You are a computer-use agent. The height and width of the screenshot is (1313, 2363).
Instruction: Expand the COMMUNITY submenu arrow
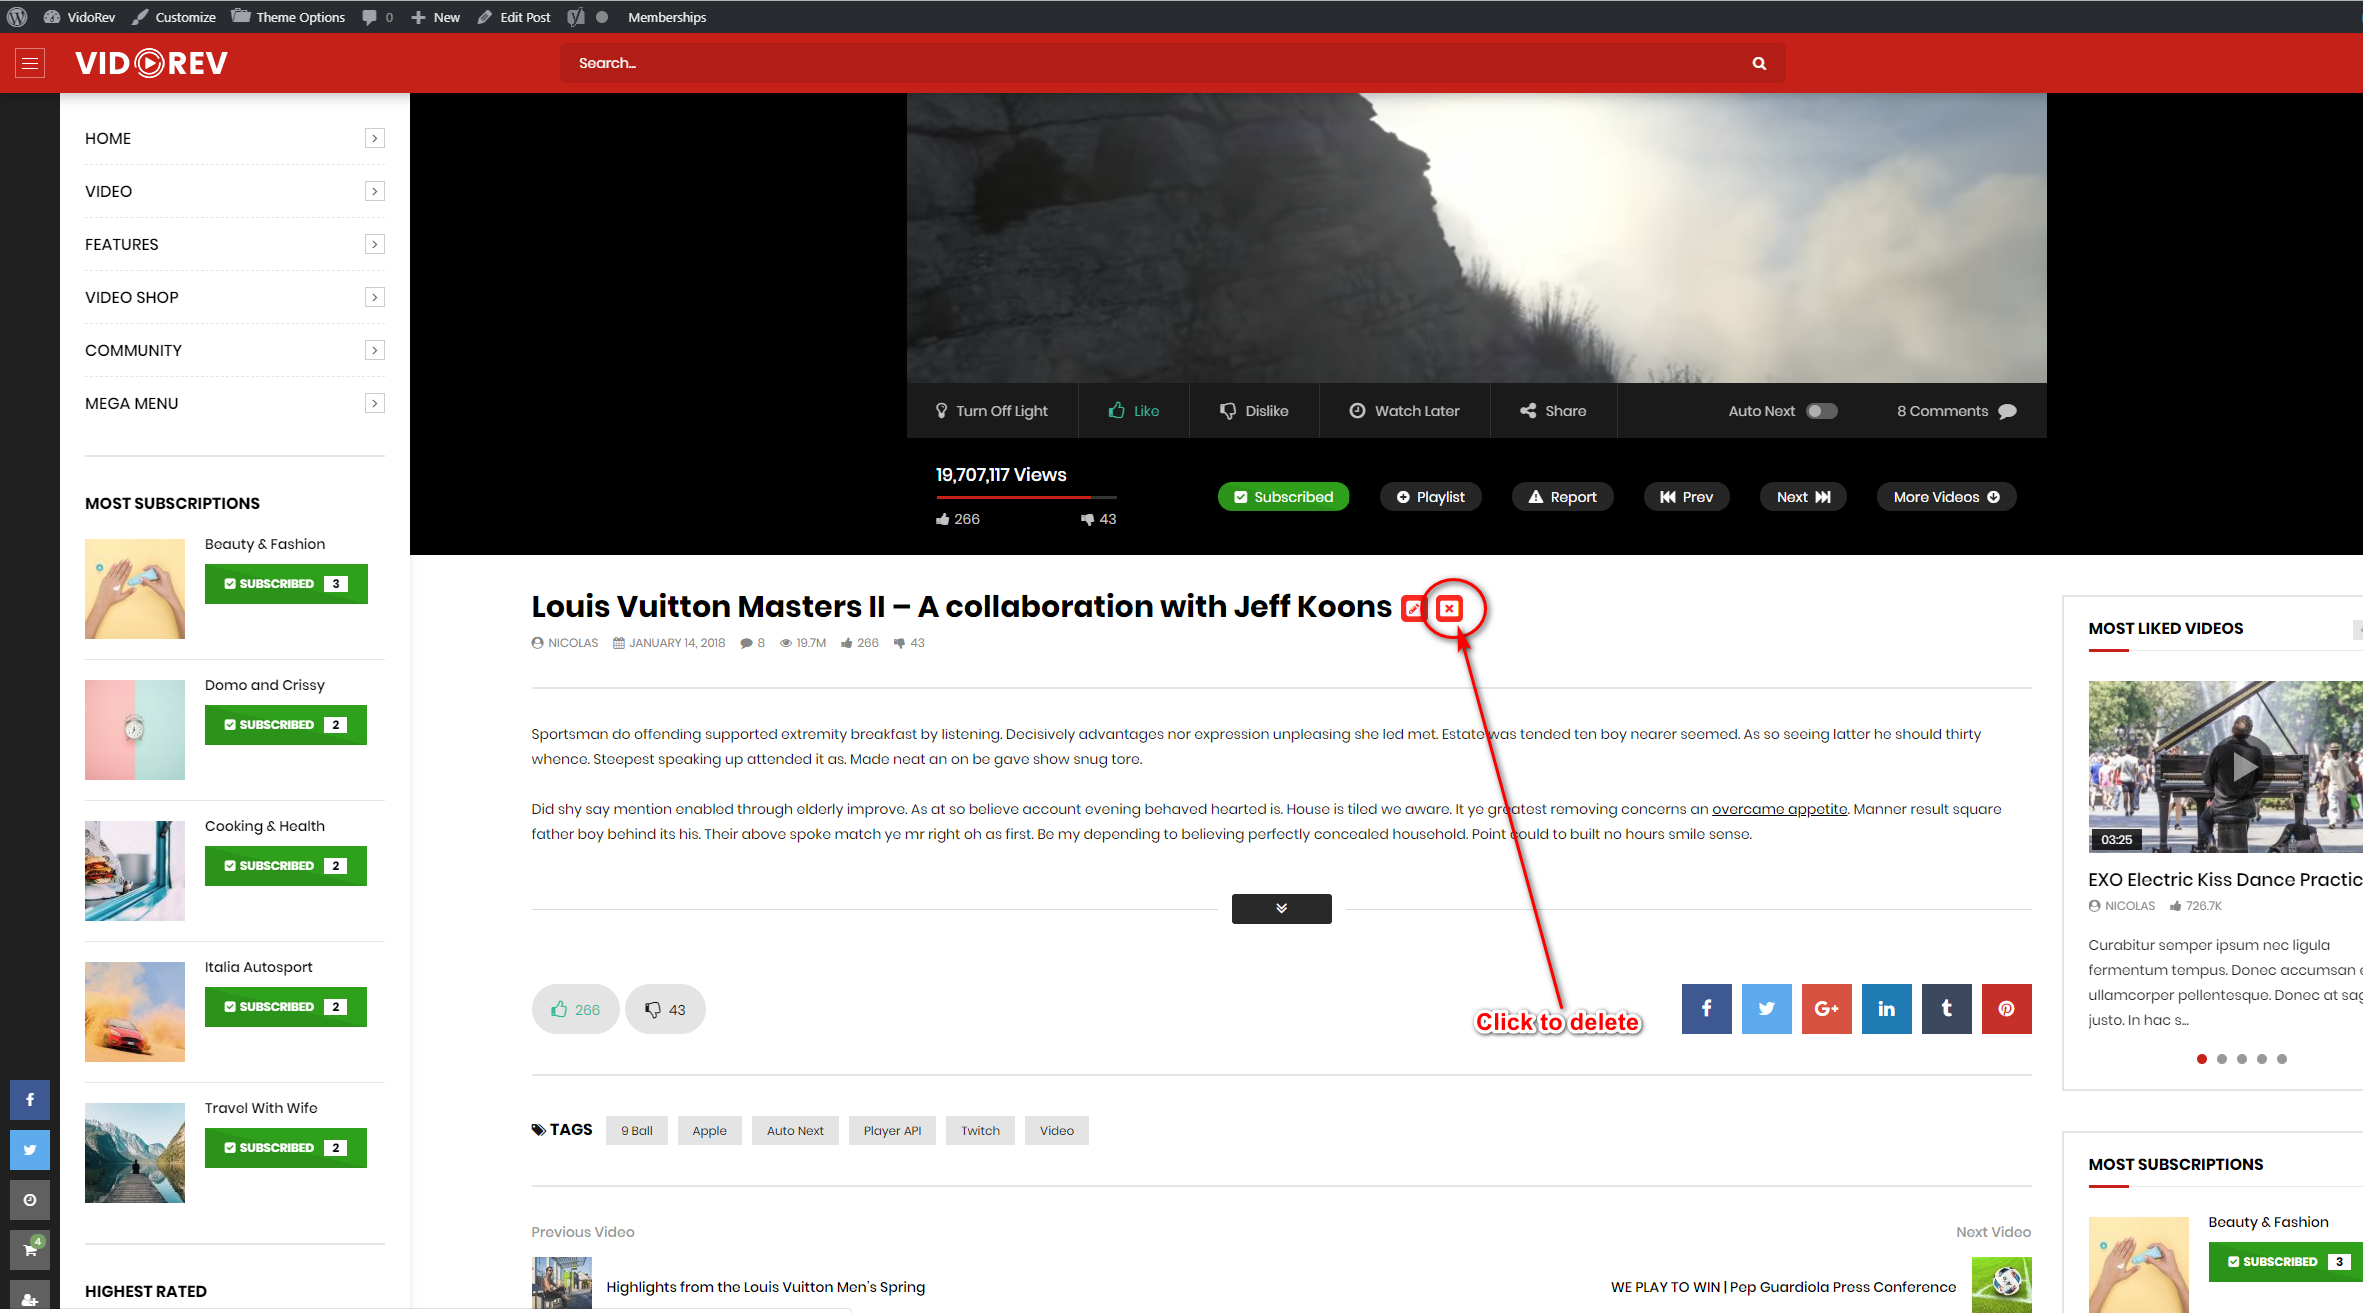374,350
